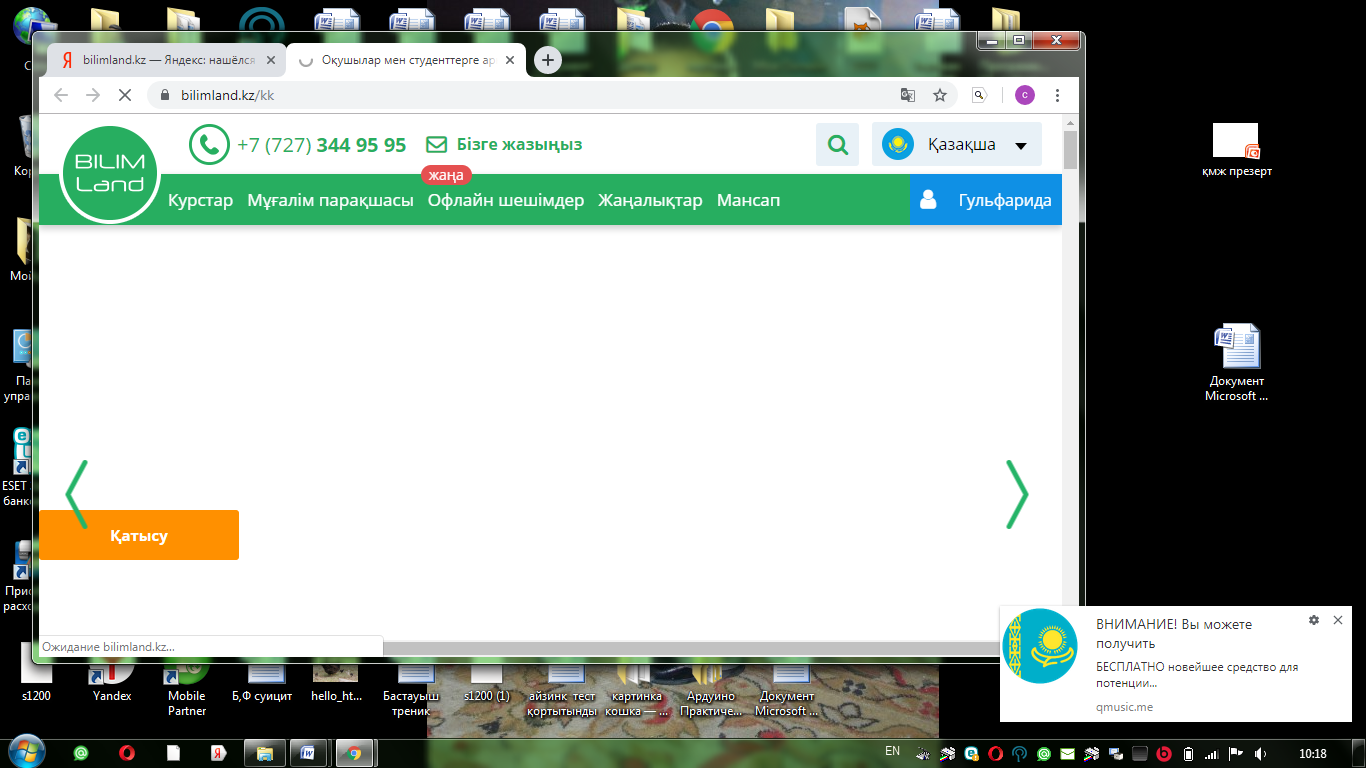Click the green phone icon

click(209, 145)
